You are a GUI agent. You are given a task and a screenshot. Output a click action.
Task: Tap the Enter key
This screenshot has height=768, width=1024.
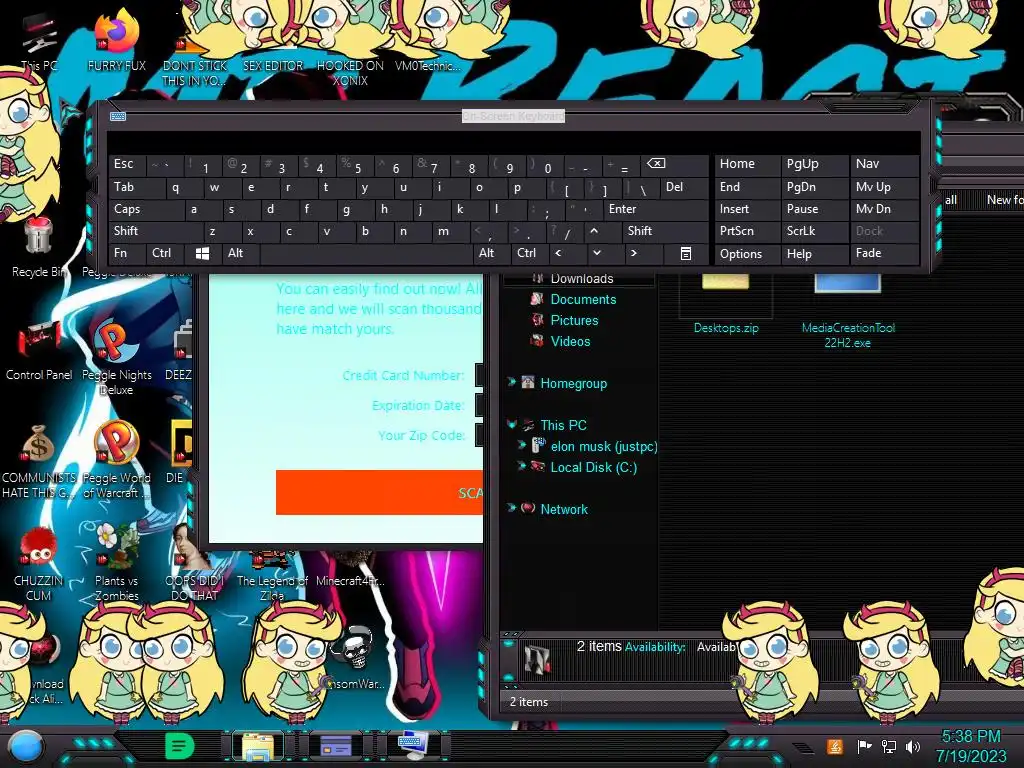click(x=656, y=209)
